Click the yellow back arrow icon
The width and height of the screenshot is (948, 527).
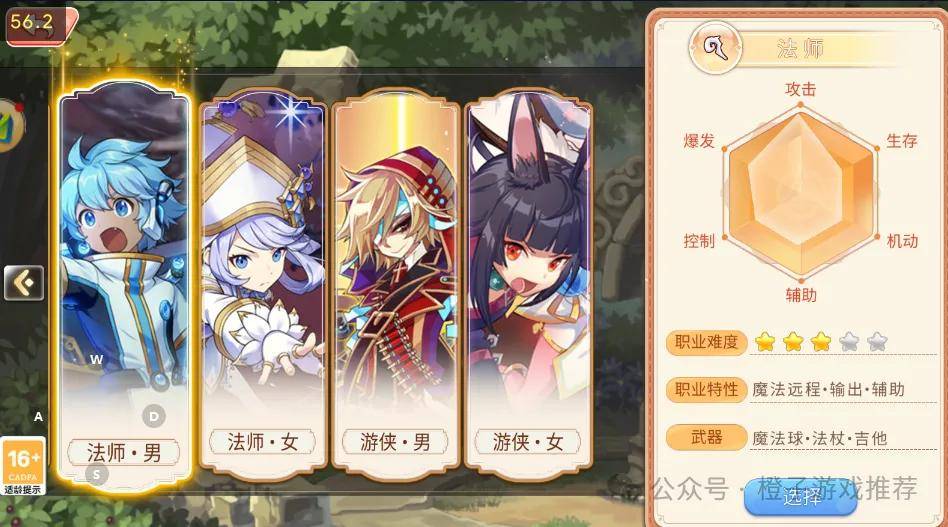pyautogui.click(x=24, y=282)
